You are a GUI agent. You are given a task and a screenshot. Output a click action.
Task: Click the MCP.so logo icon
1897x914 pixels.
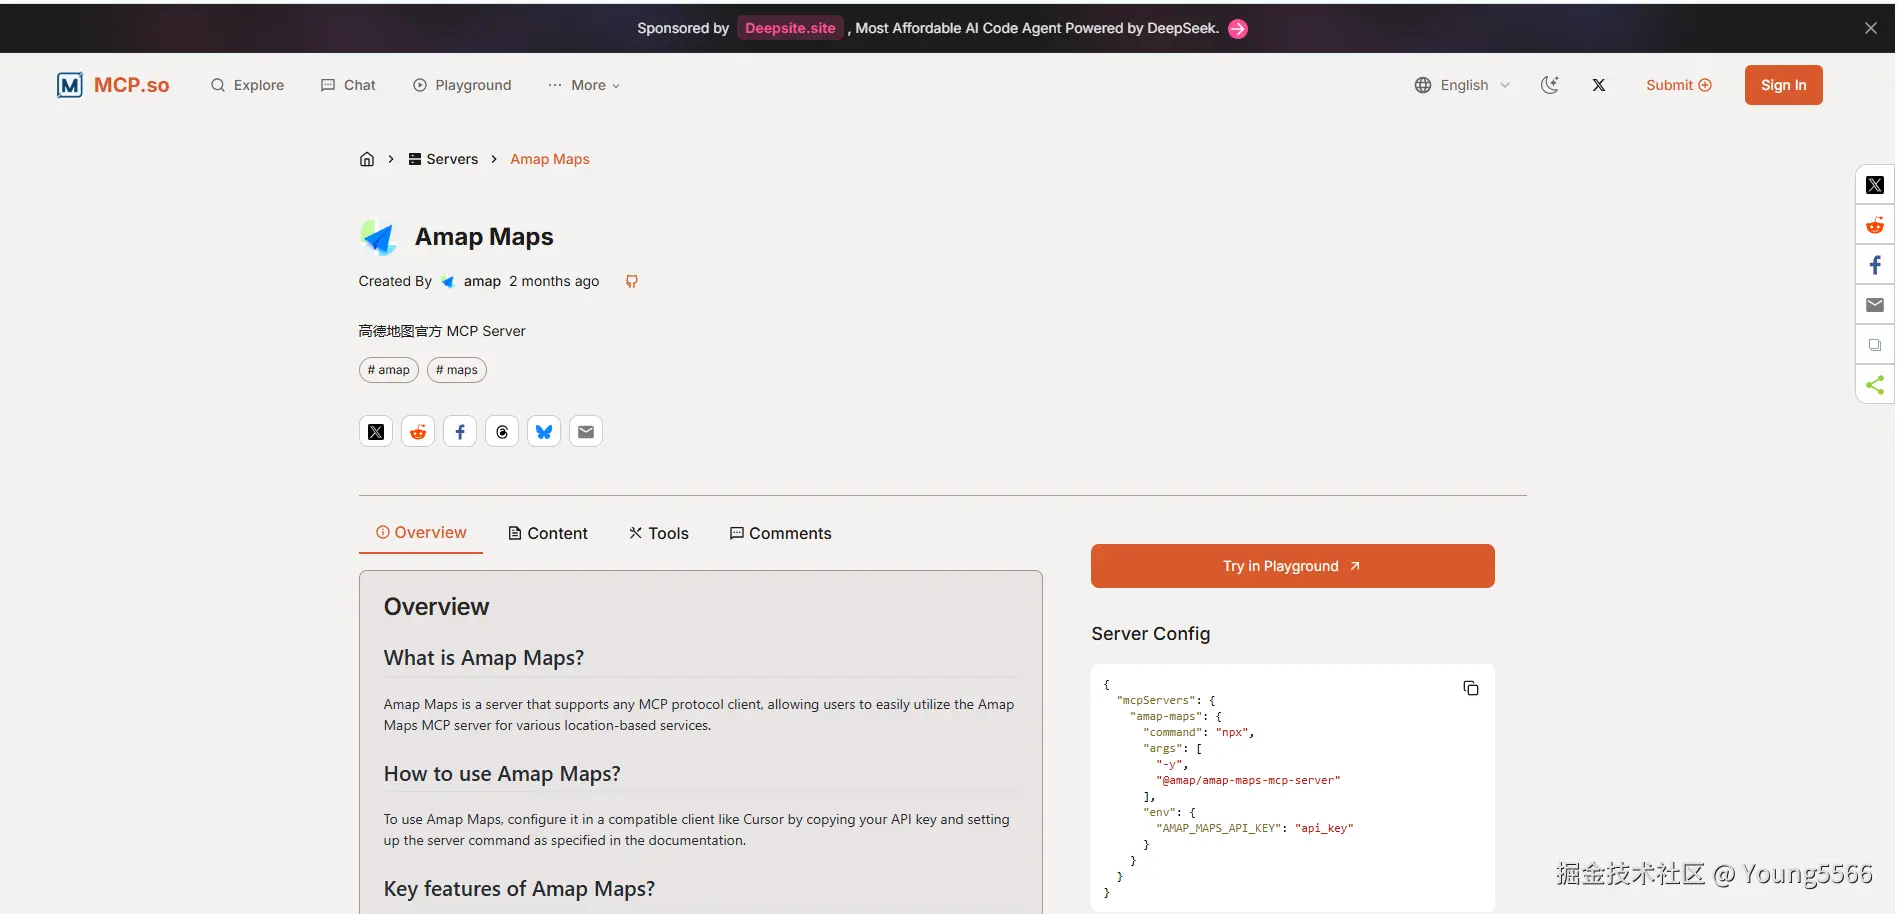pyautogui.click(x=69, y=85)
